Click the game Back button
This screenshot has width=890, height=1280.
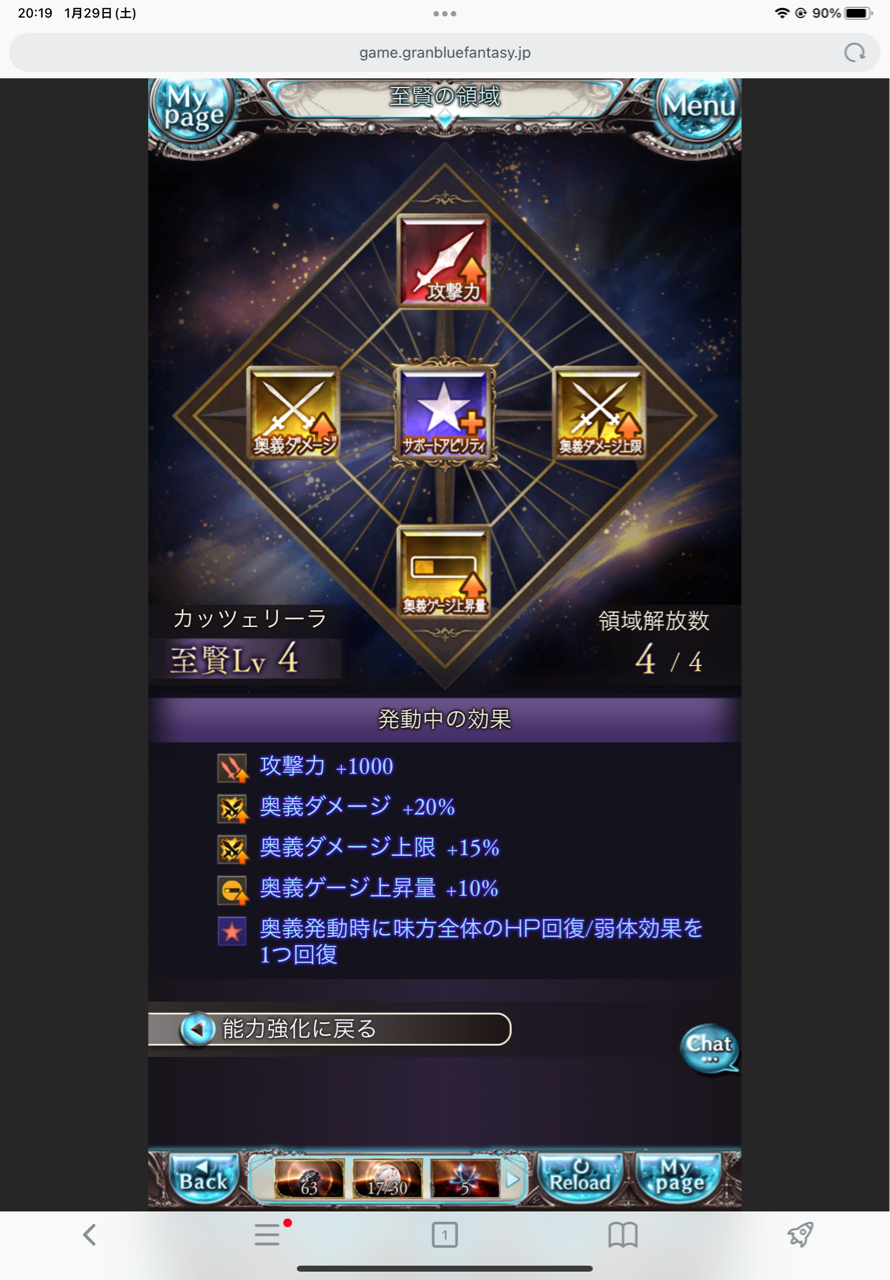203,1178
